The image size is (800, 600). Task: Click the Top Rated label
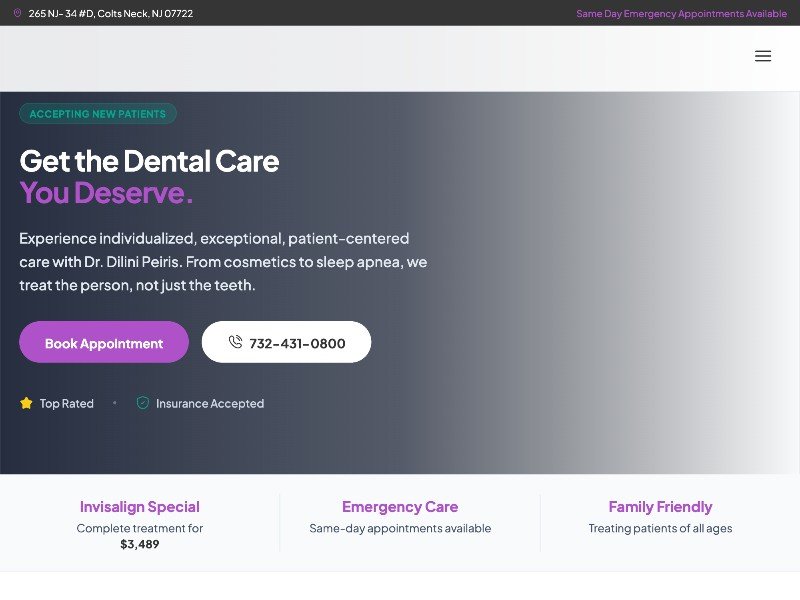(66, 404)
